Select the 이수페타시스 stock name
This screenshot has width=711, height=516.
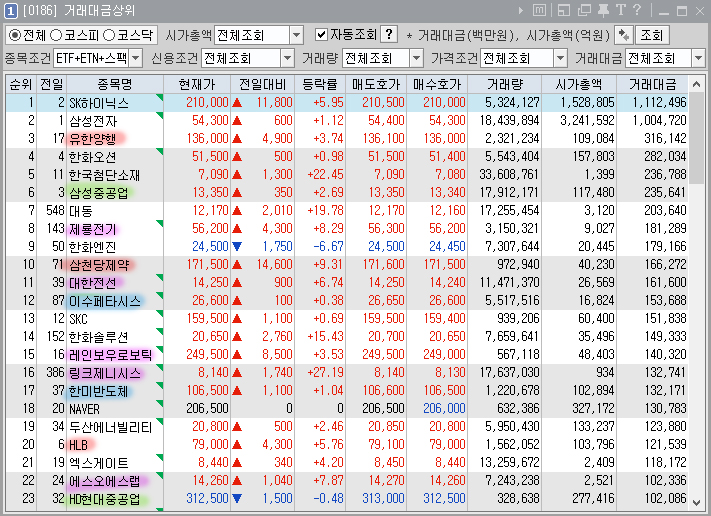pyautogui.click(x=105, y=301)
